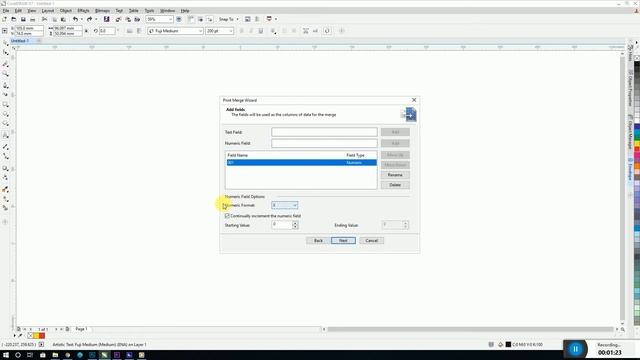
Task: Open the Object menu
Action: (x=66, y=11)
